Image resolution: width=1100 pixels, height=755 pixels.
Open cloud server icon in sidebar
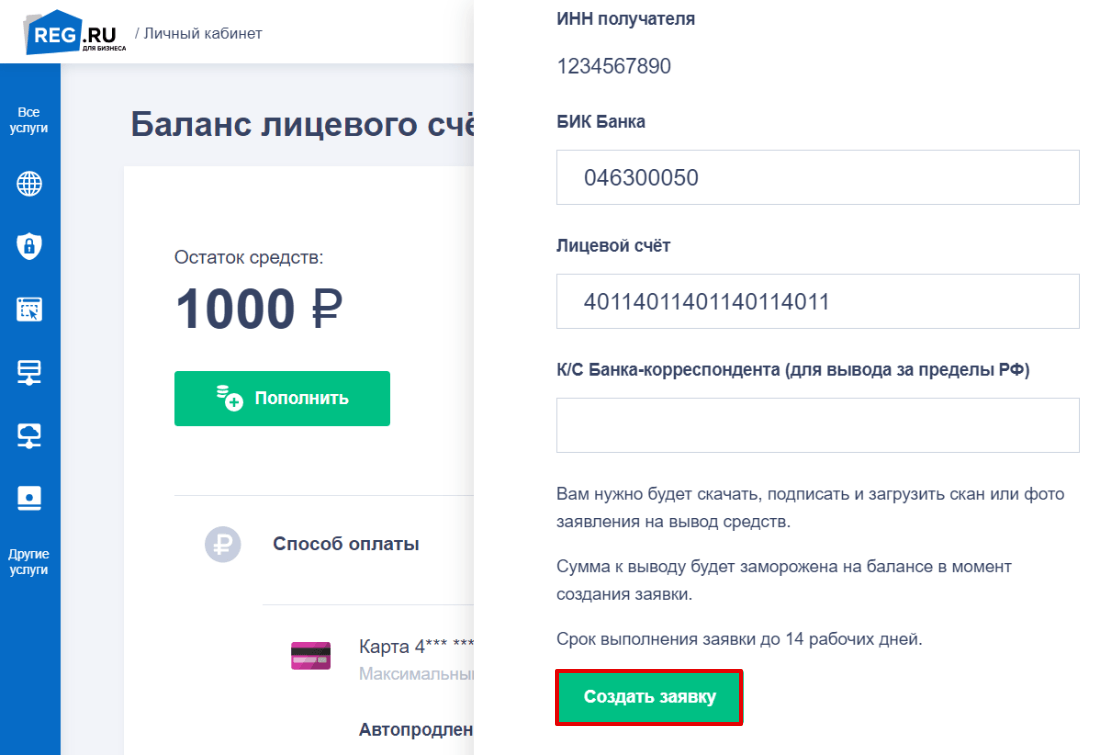tap(29, 435)
